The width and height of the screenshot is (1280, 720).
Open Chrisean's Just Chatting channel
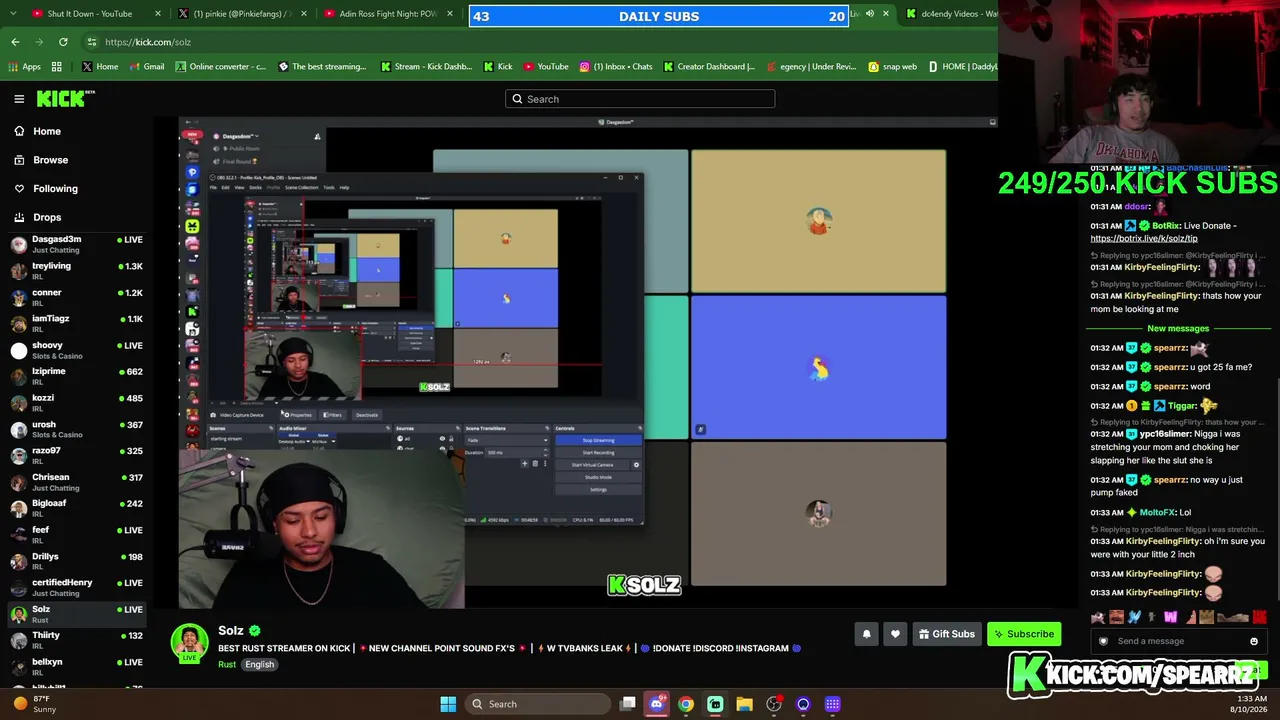pyautogui.click(x=76, y=482)
